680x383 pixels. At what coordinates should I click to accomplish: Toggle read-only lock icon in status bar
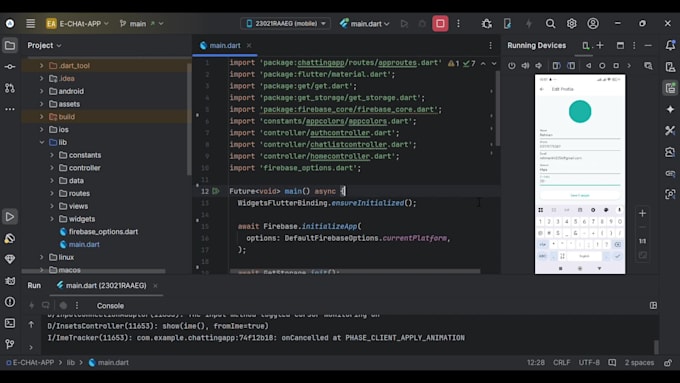pos(668,363)
